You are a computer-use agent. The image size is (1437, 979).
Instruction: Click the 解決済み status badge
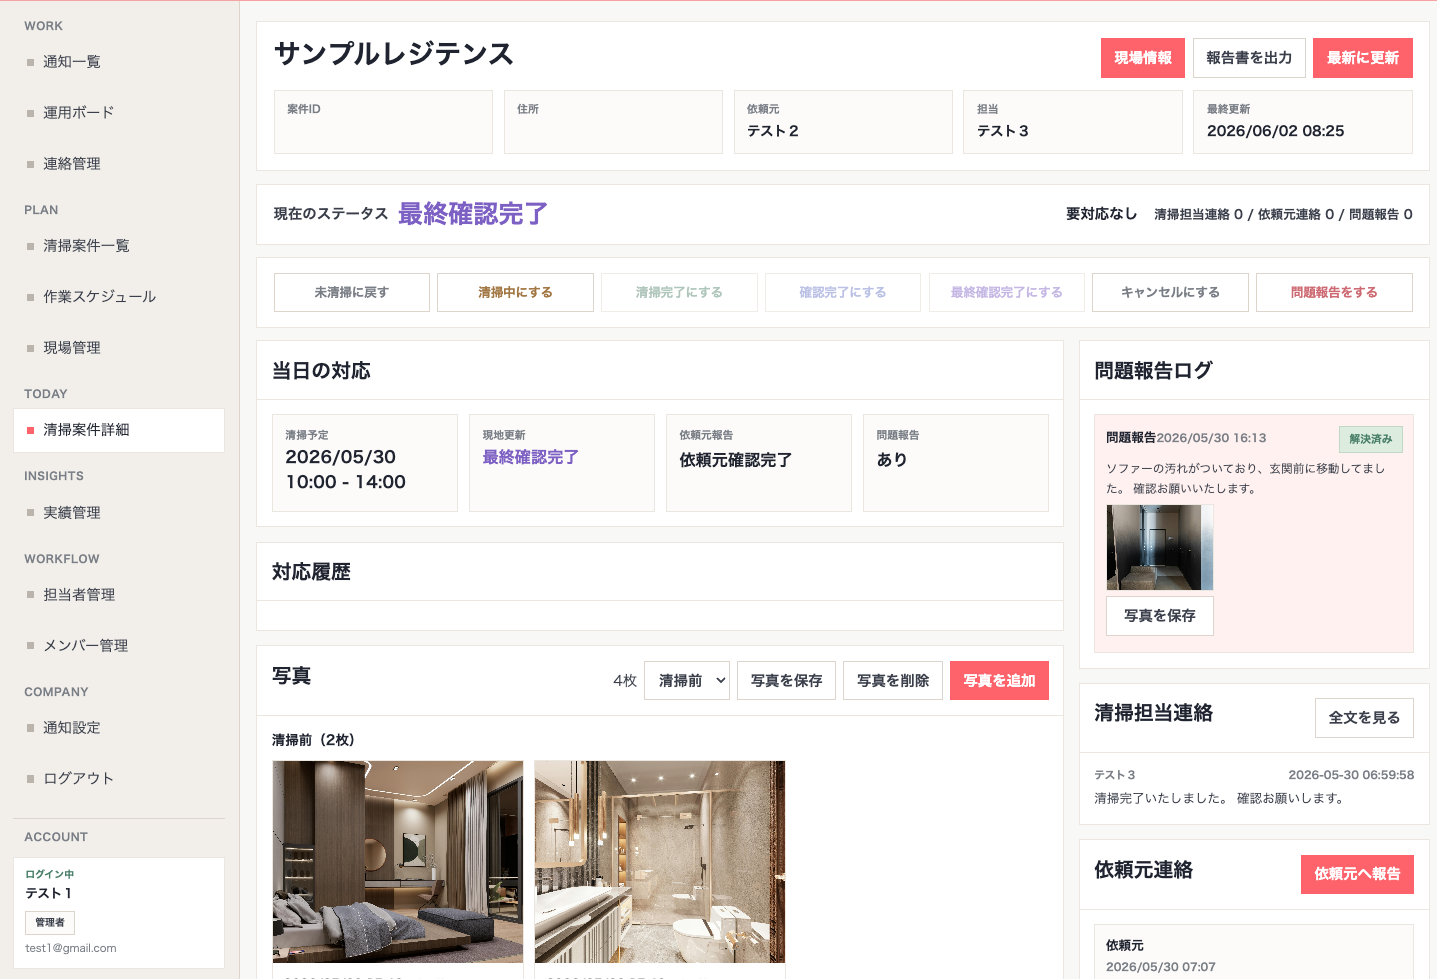click(1371, 439)
